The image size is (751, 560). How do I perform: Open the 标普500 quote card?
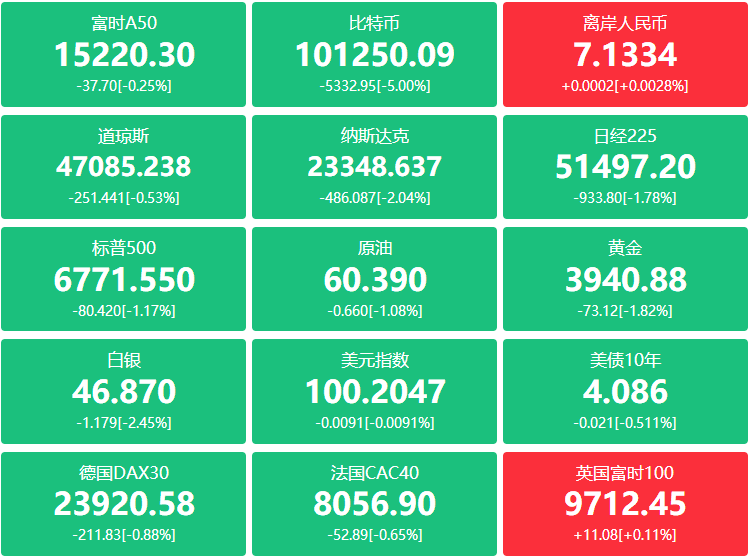123,278
